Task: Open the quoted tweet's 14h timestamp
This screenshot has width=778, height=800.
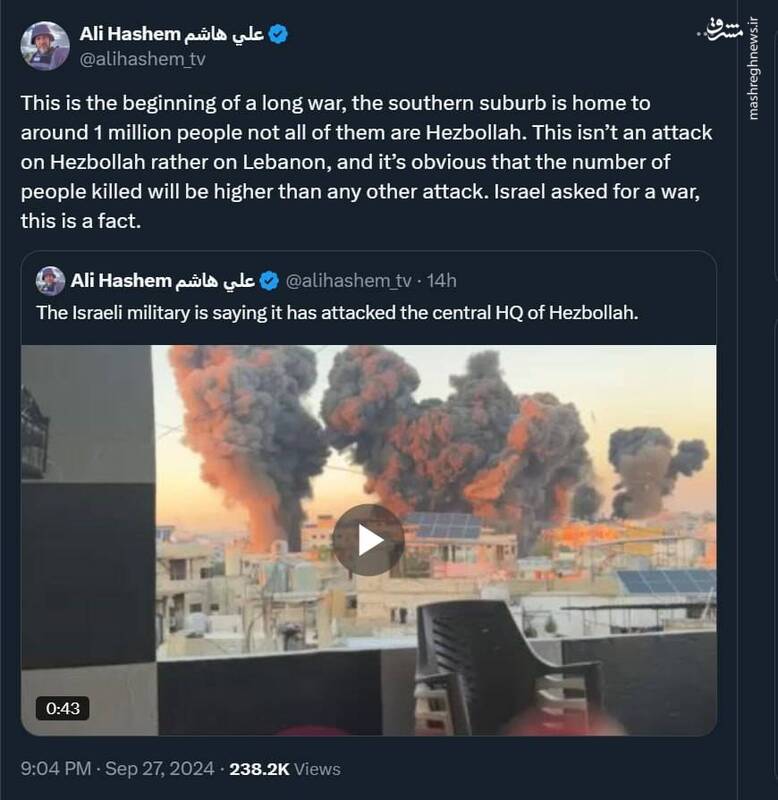Action: (440, 279)
